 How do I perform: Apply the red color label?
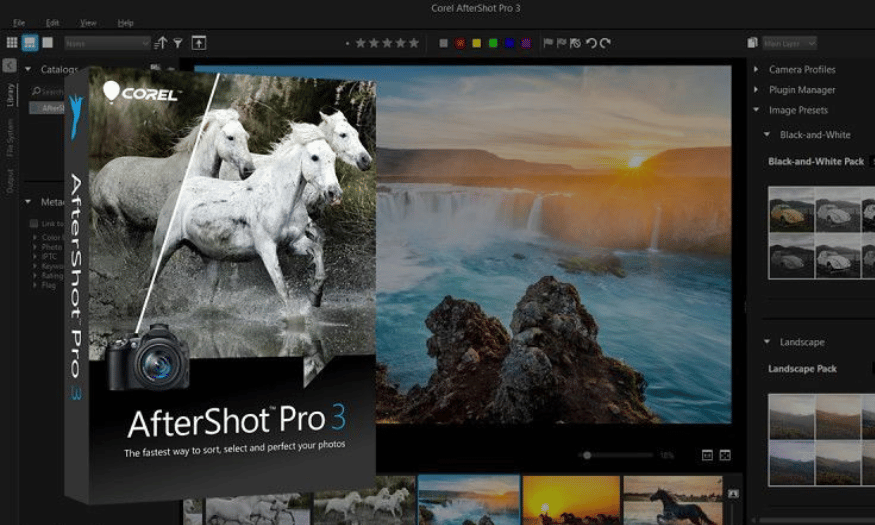(x=460, y=43)
